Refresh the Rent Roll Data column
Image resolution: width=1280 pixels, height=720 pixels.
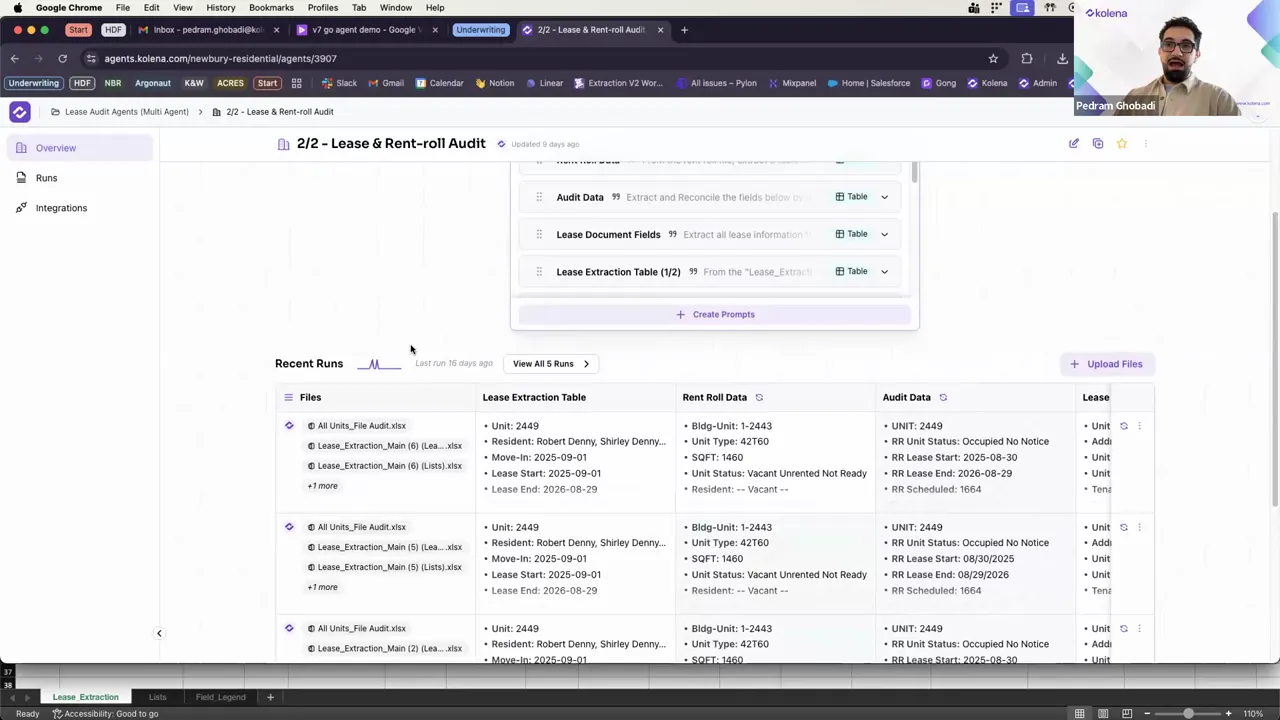(759, 398)
